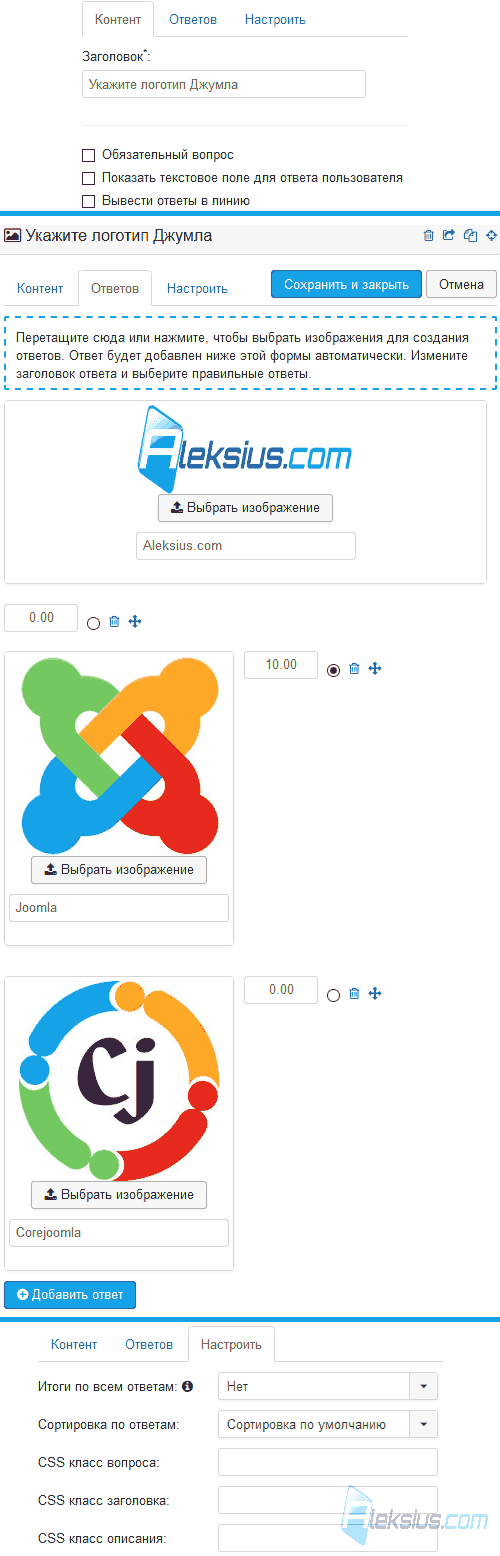Toggle Вывести ответы в линию checkbox
Screen dimensions: 500x1556
[x=88, y=201]
